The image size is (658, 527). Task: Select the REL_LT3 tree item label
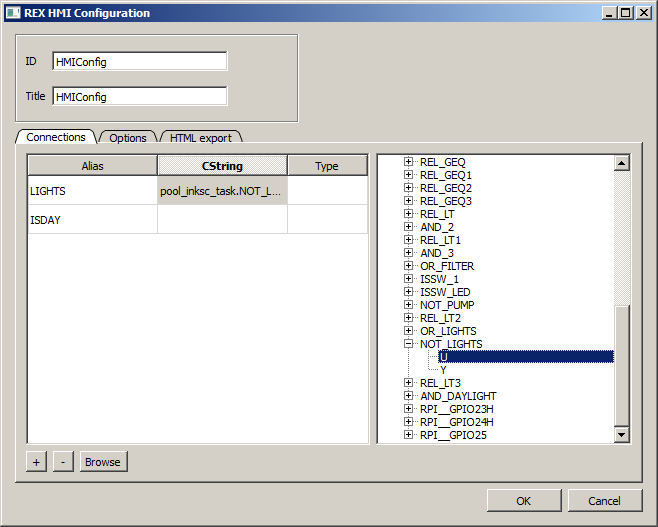[440, 383]
